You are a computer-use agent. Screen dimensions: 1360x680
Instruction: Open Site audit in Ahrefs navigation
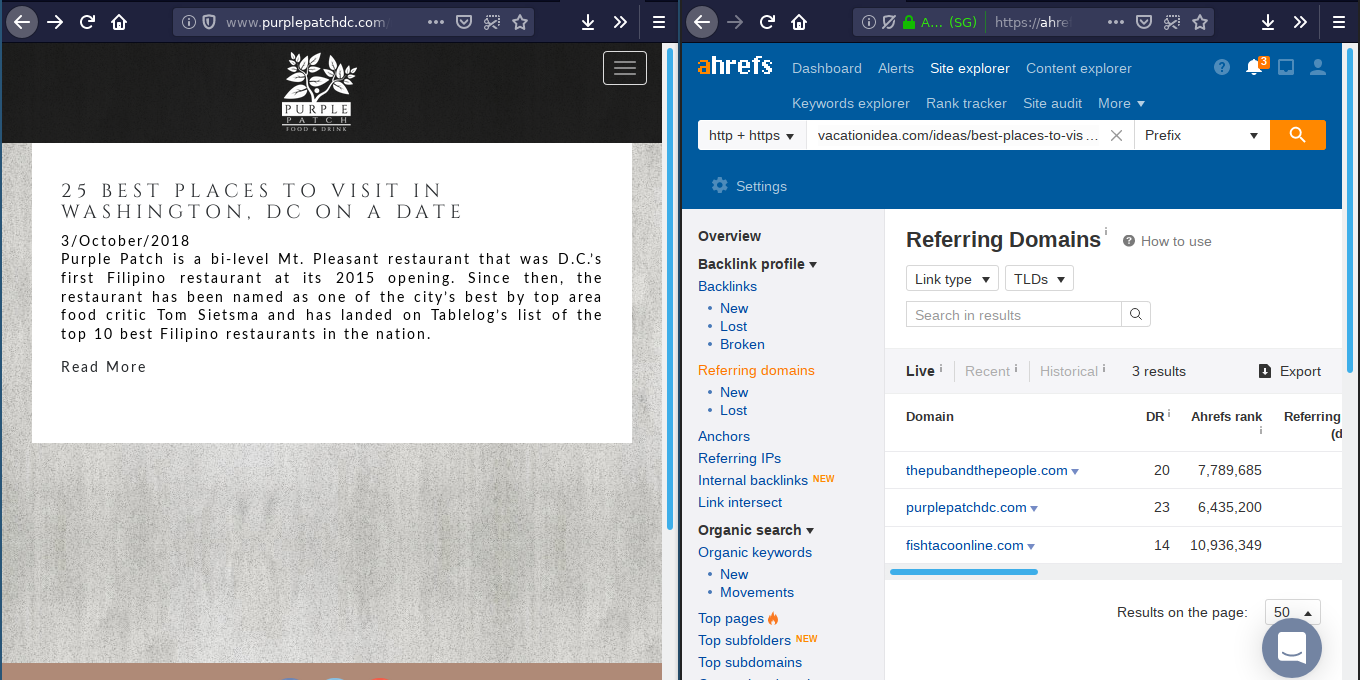click(x=1053, y=103)
